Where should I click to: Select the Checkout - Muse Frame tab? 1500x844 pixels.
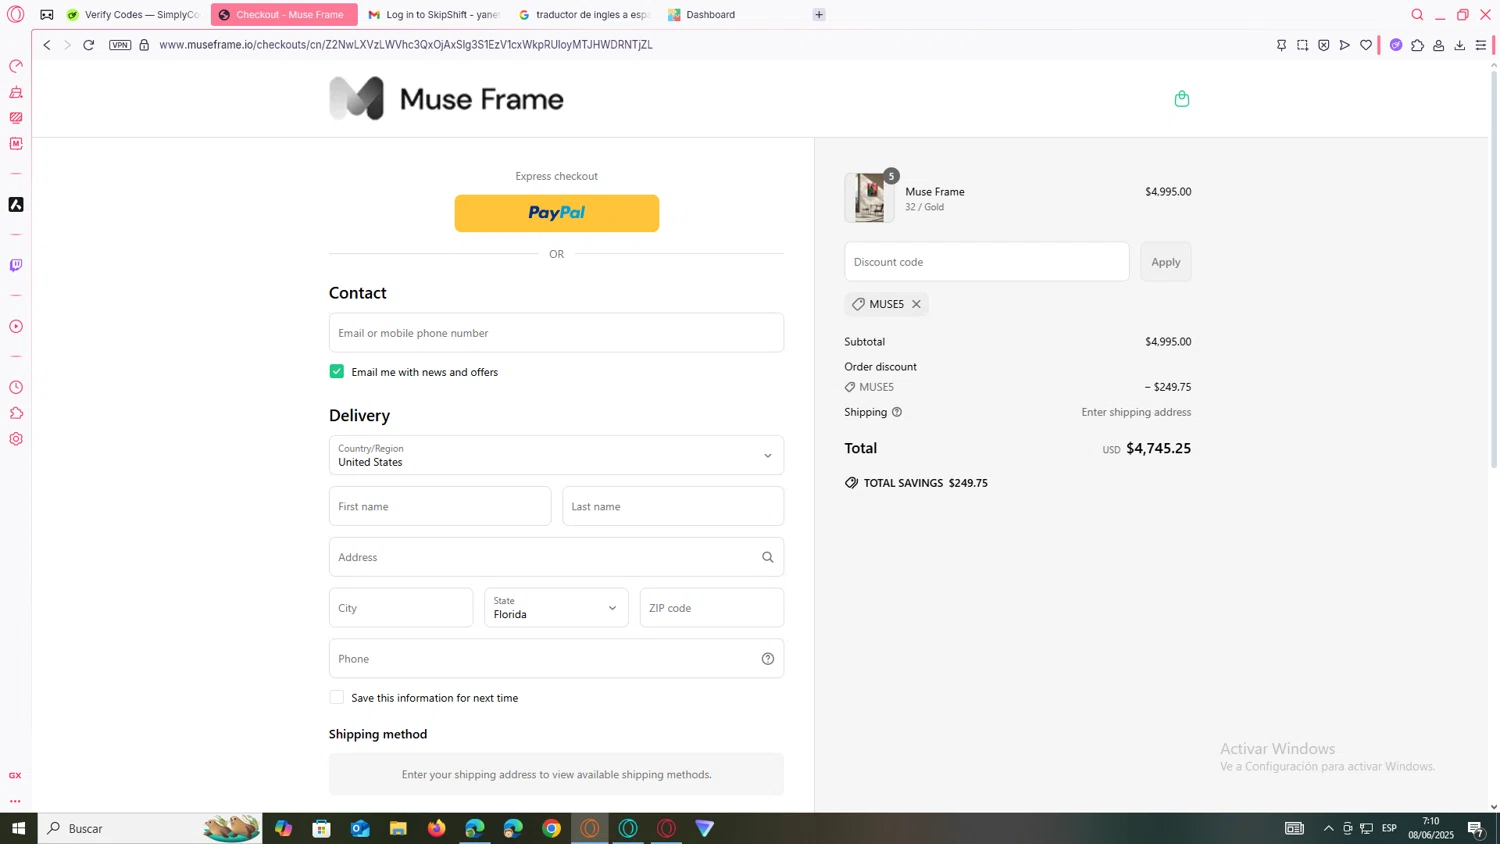pos(284,15)
